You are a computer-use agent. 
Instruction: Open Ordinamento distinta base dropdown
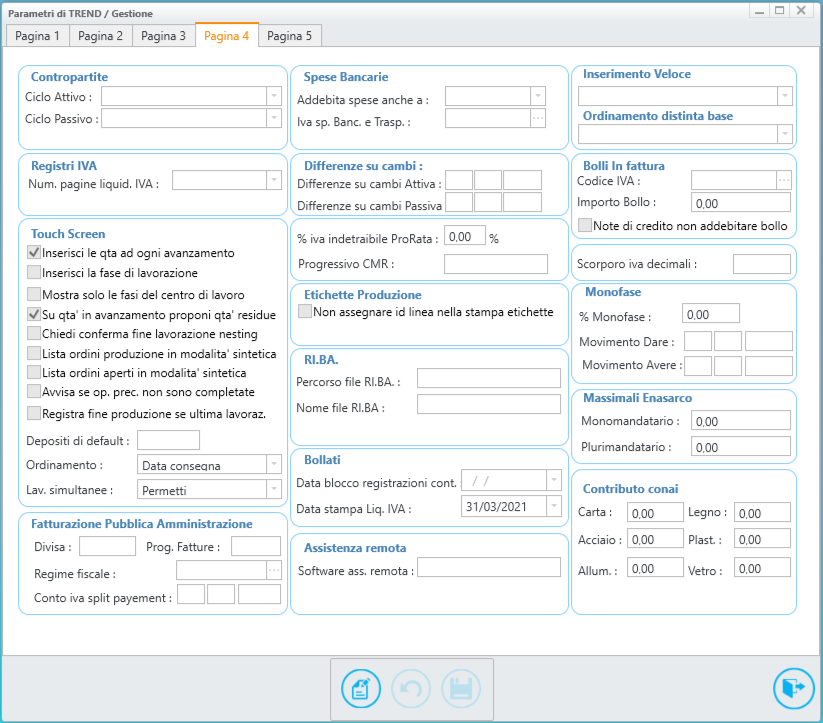(785, 134)
